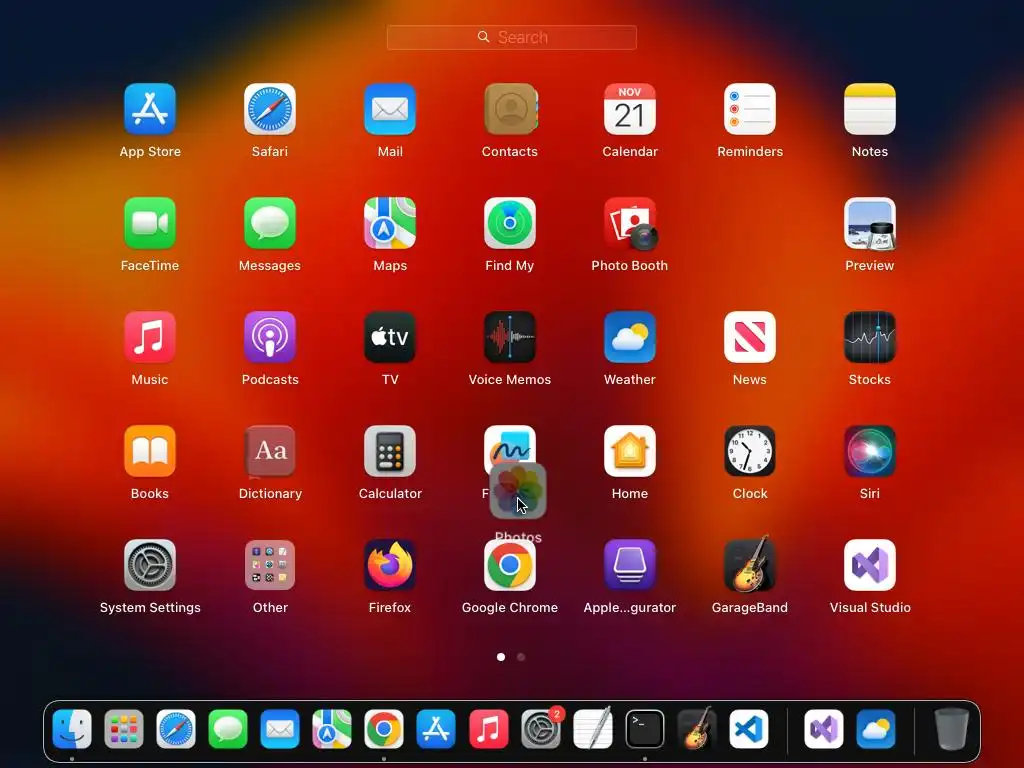Open Messages in the Launchpad grid

pos(270,223)
